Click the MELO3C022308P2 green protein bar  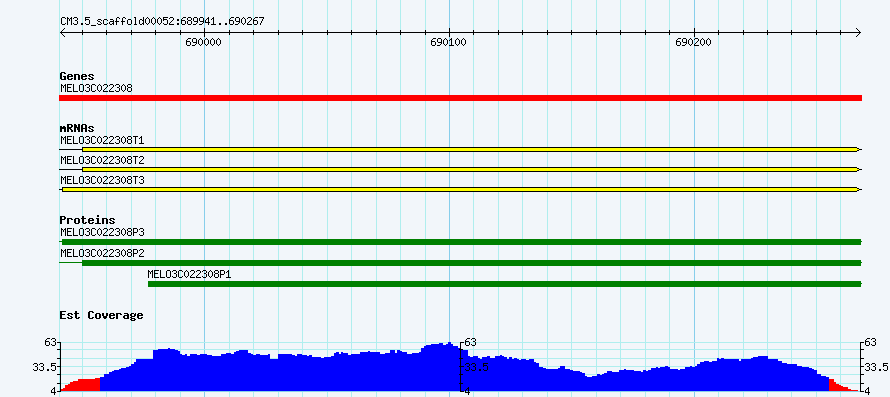(472, 263)
